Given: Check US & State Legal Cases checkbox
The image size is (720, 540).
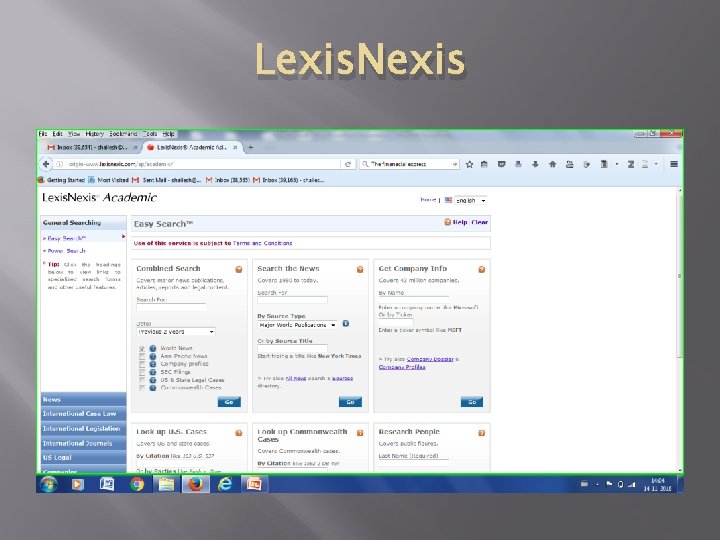Looking at the screenshot, I should pyautogui.click(x=142, y=380).
